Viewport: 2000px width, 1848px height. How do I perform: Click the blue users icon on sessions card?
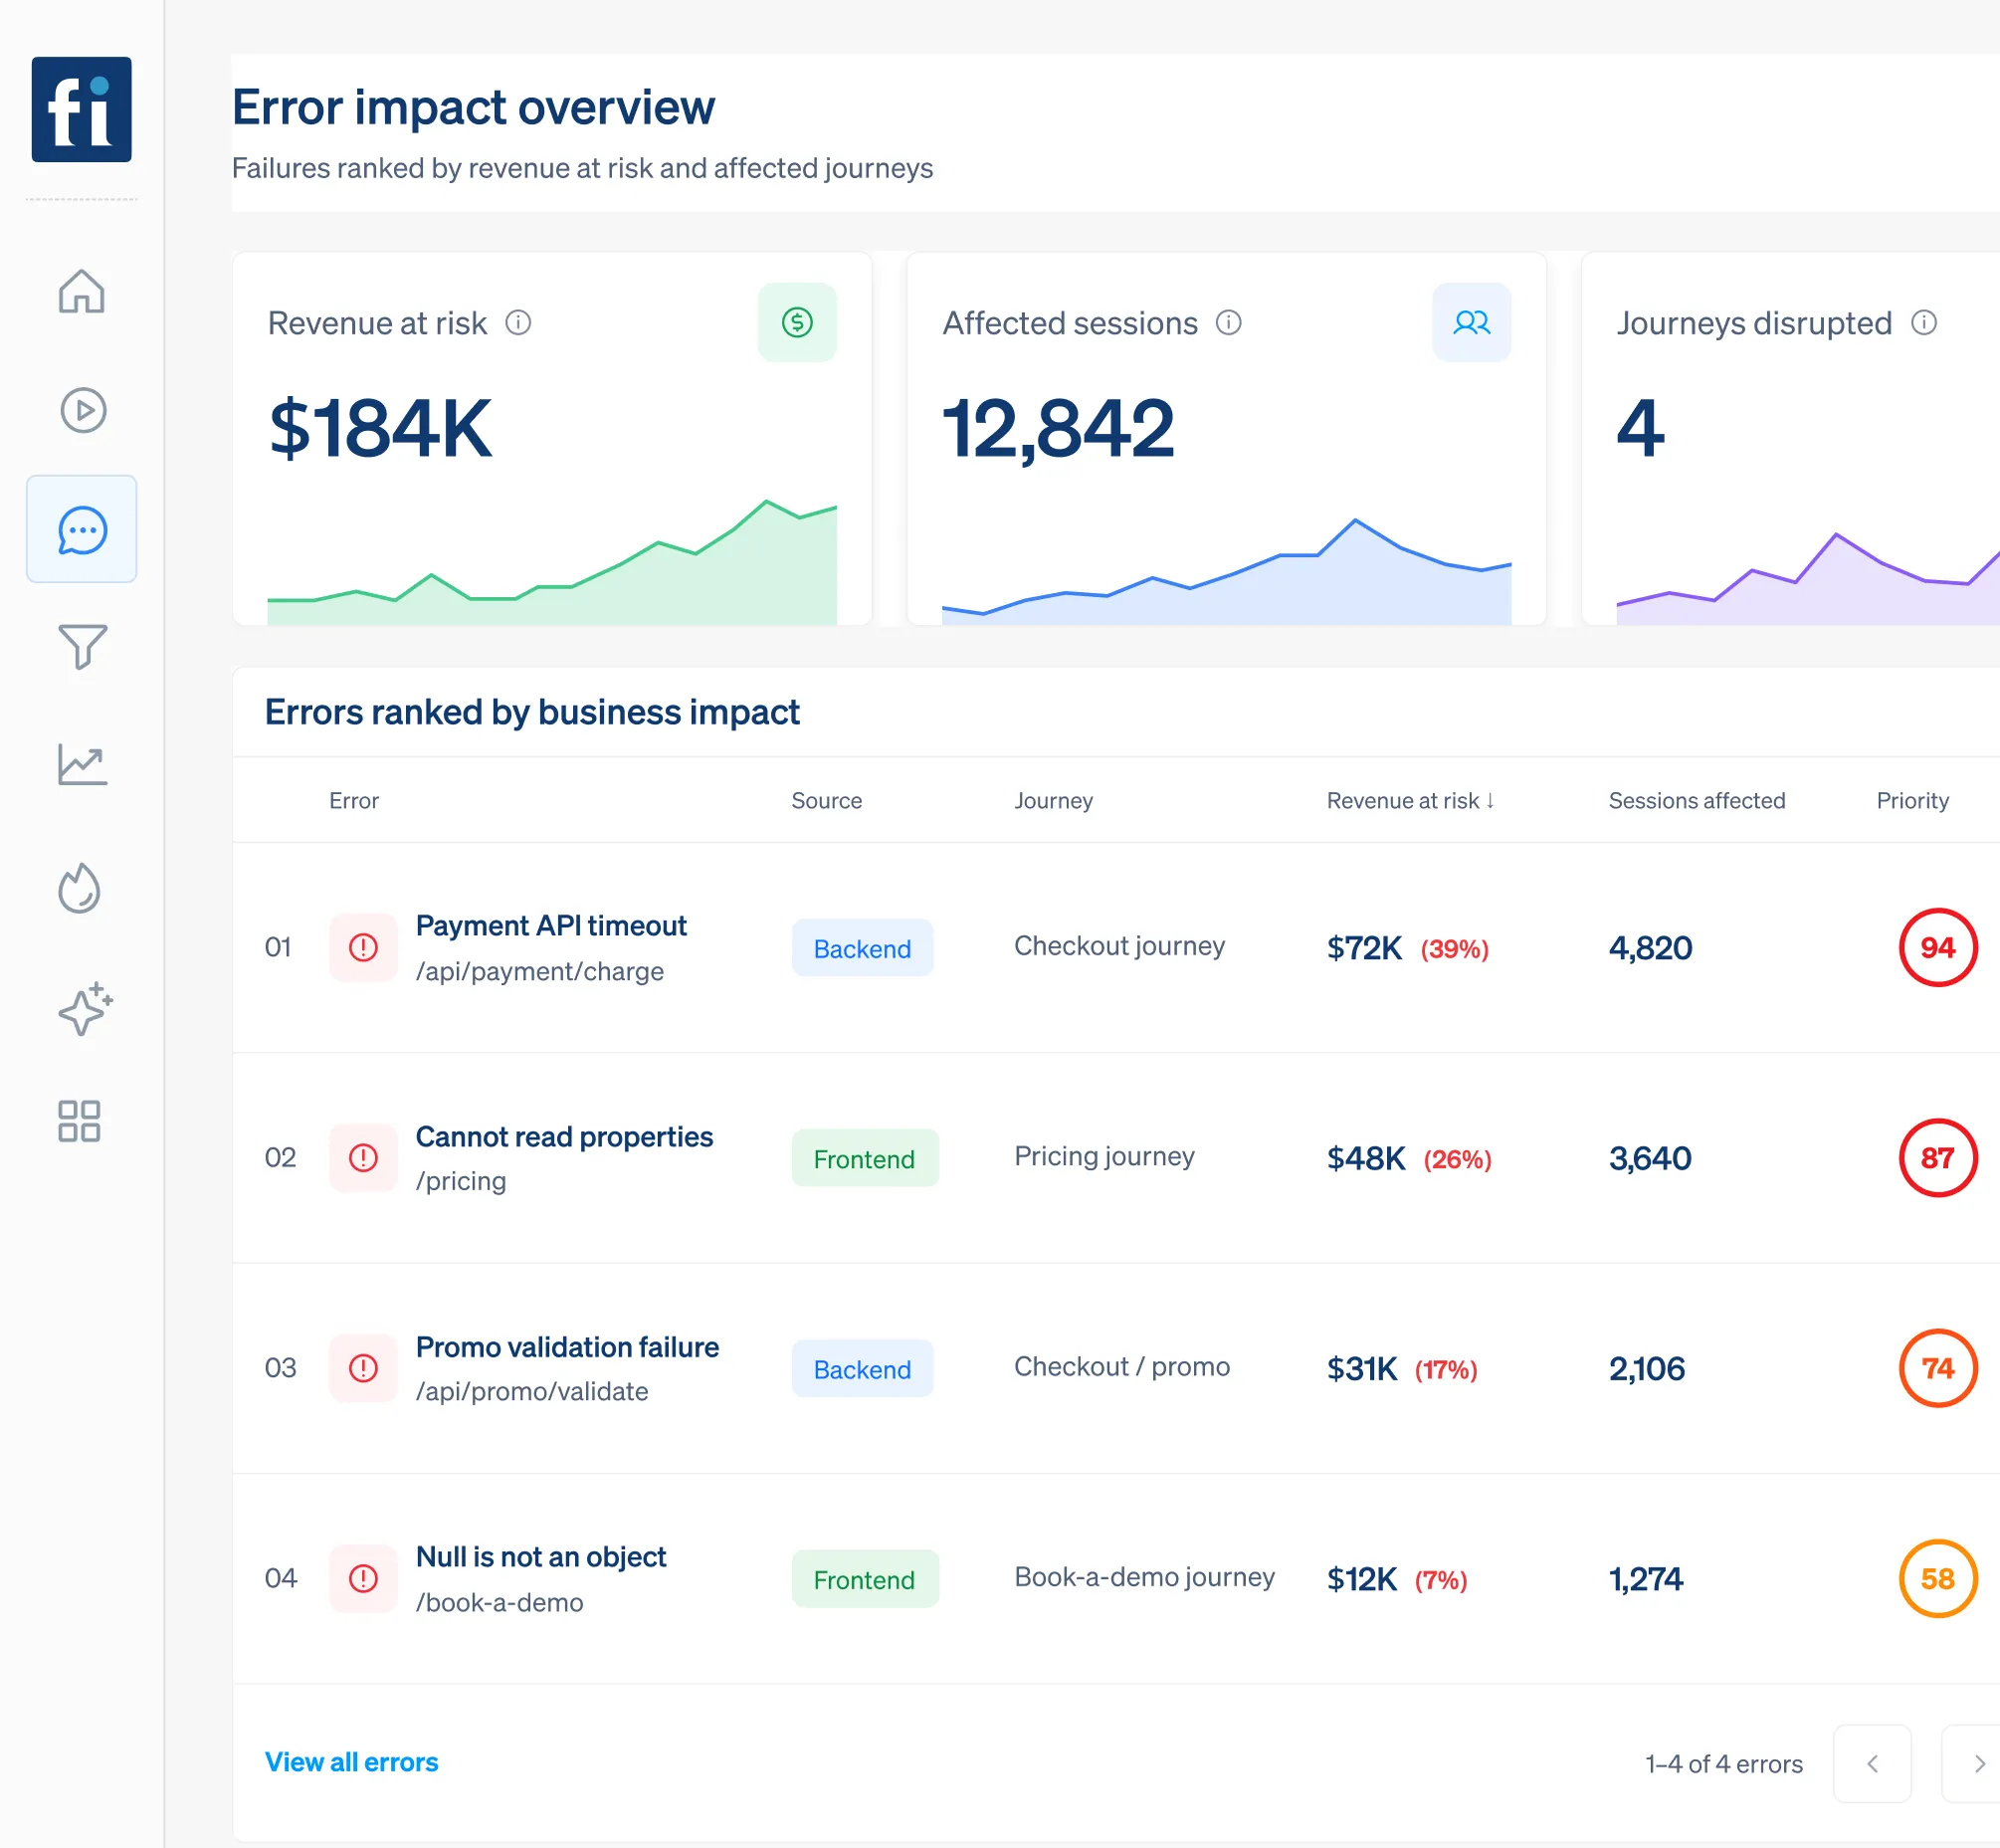[1471, 322]
